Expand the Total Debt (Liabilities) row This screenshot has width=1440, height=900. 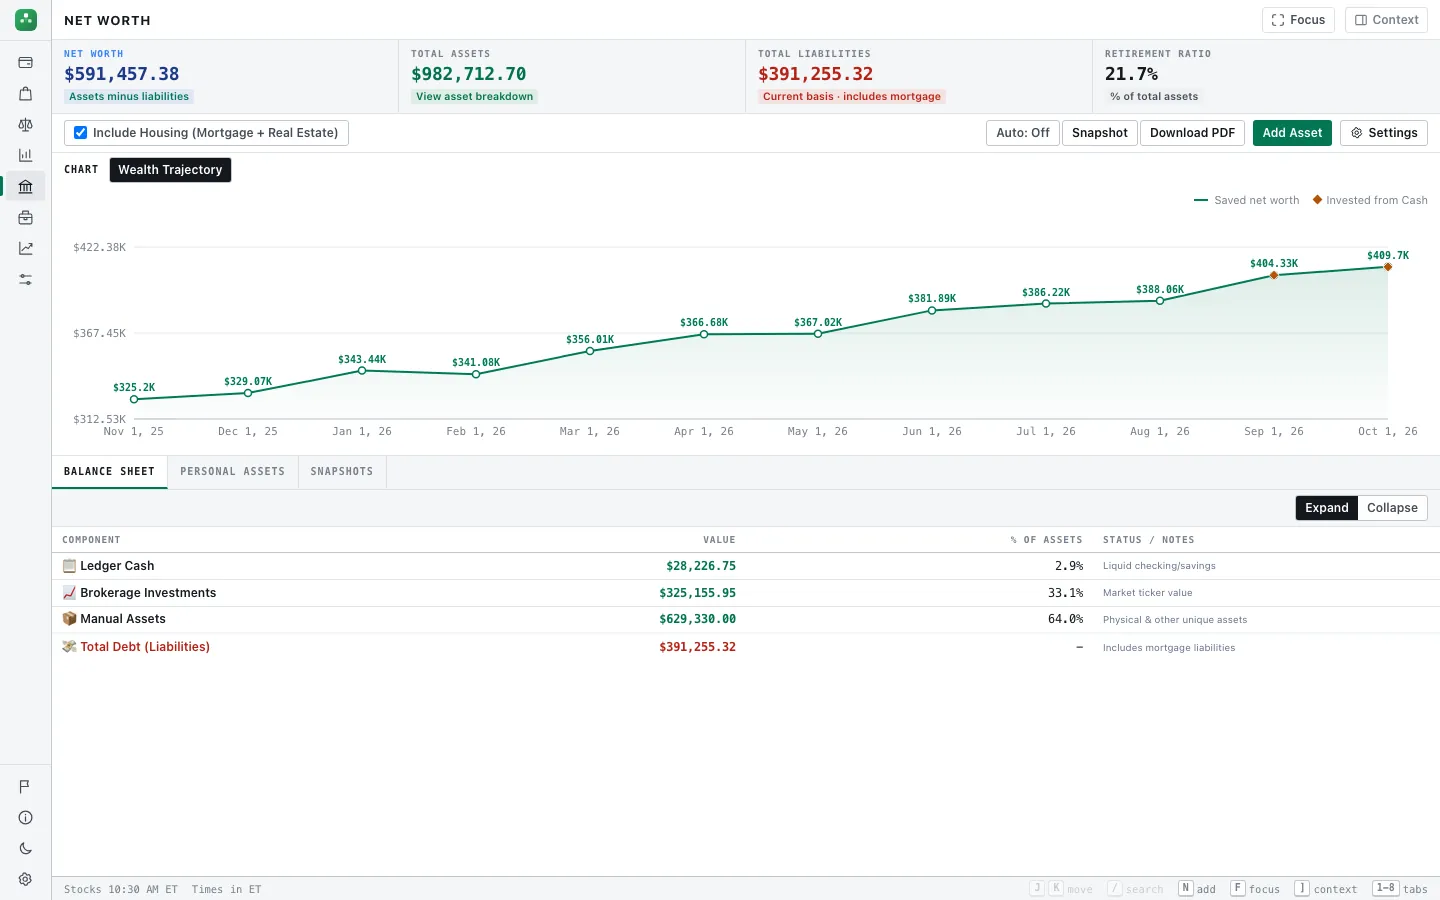746,647
